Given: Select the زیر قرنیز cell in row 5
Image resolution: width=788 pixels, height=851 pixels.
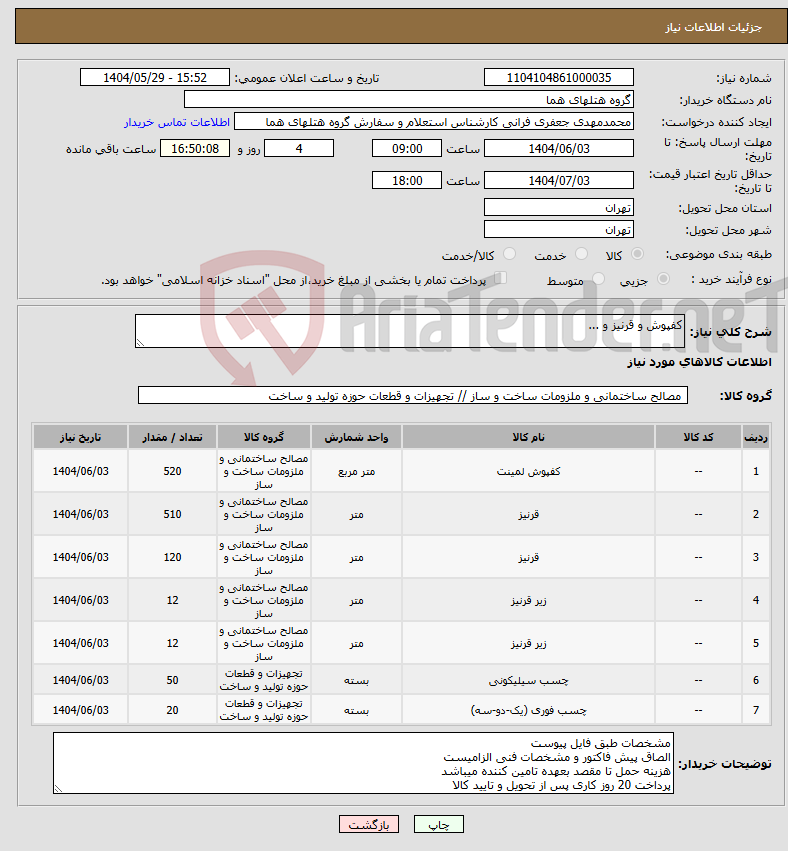Looking at the screenshot, I should point(528,643).
